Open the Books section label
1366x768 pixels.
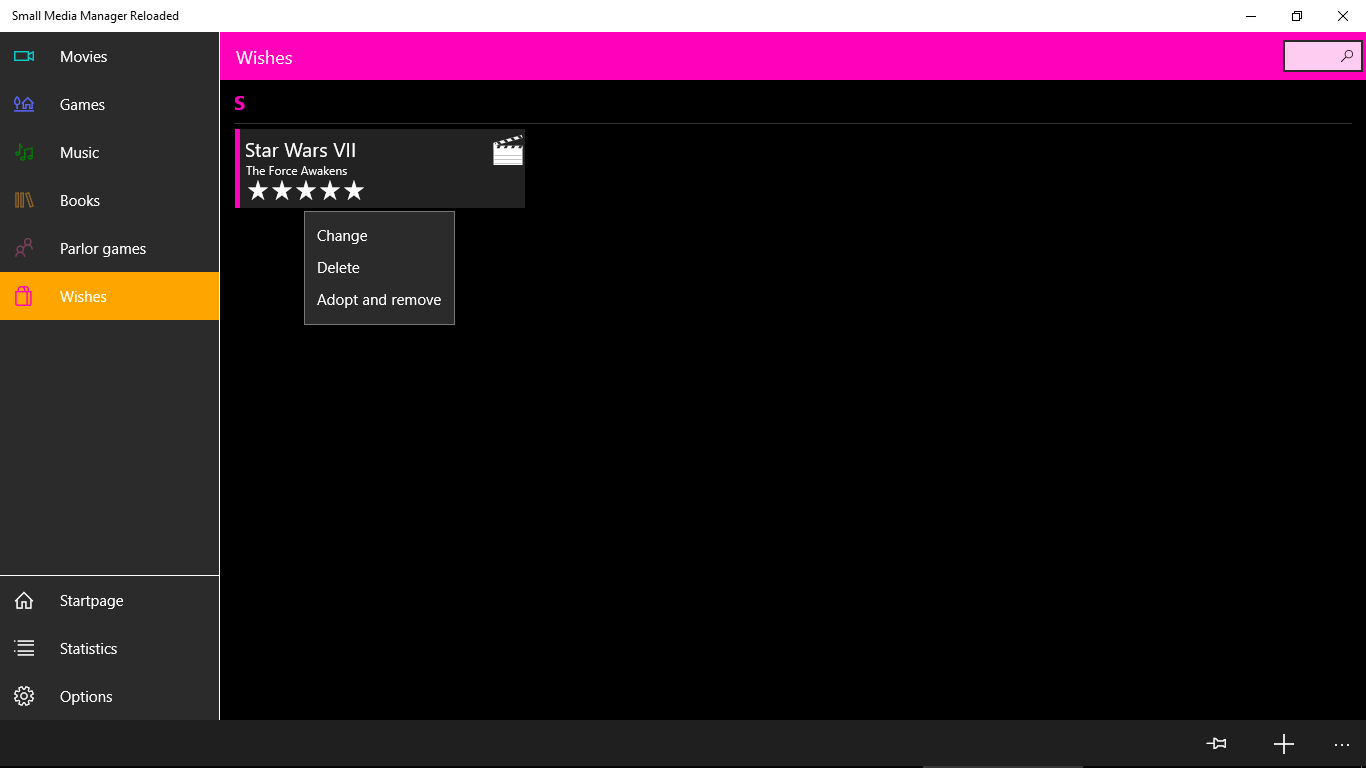click(80, 201)
